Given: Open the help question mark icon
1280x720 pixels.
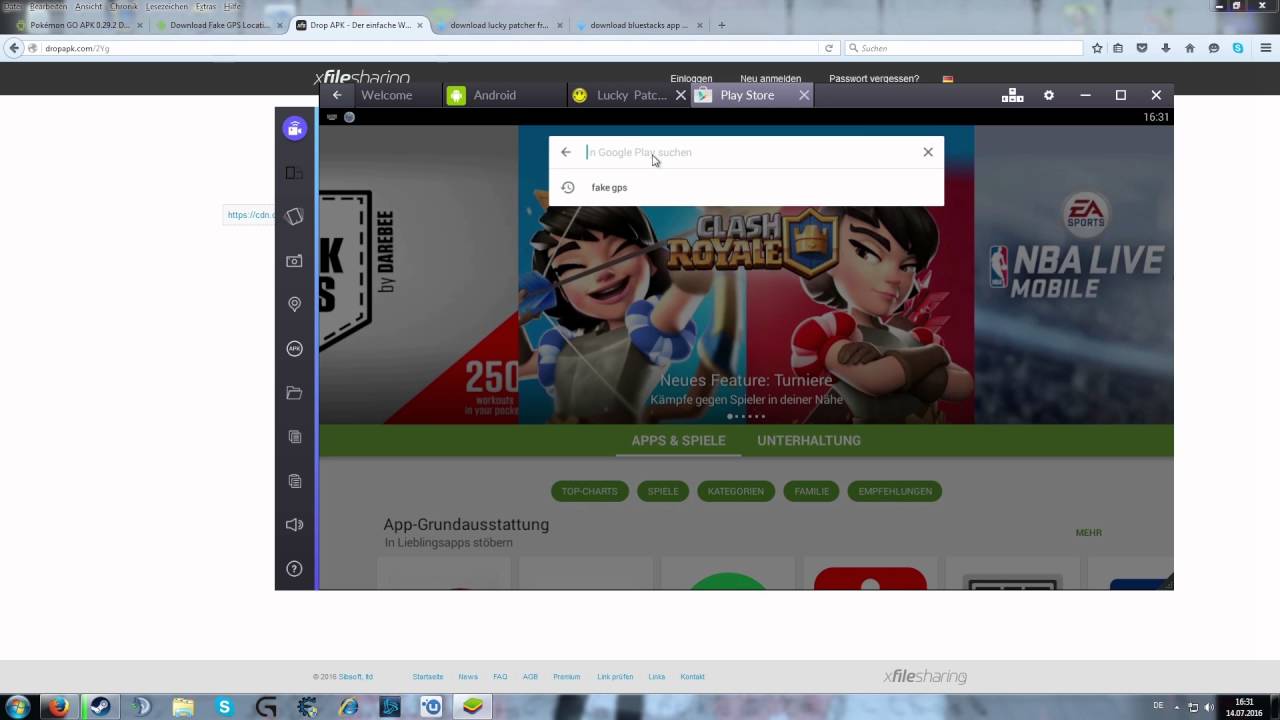Looking at the screenshot, I should (294, 569).
